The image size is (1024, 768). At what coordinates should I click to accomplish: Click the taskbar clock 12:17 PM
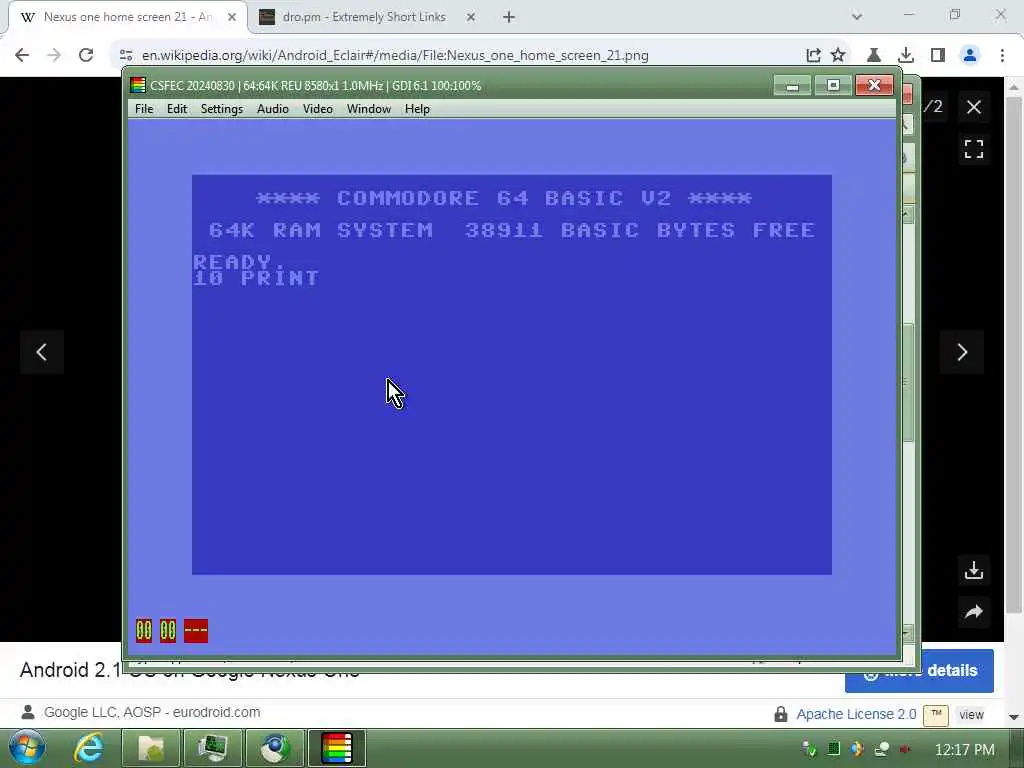(965, 750)
